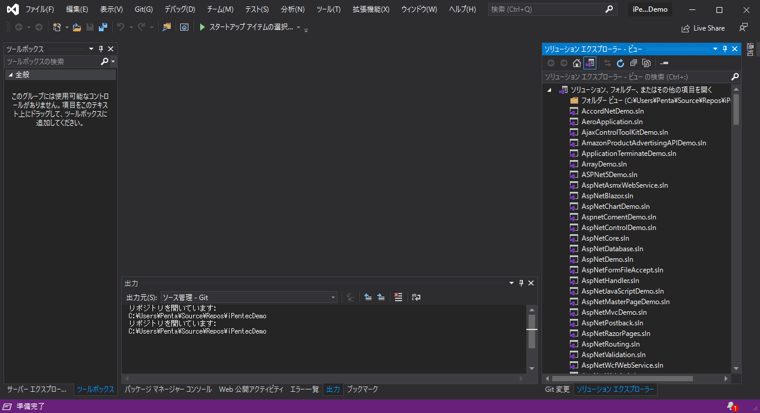Switch to ブックマーク tab
The height and width of the screenshot is (413, 760).
pos(362,389)
